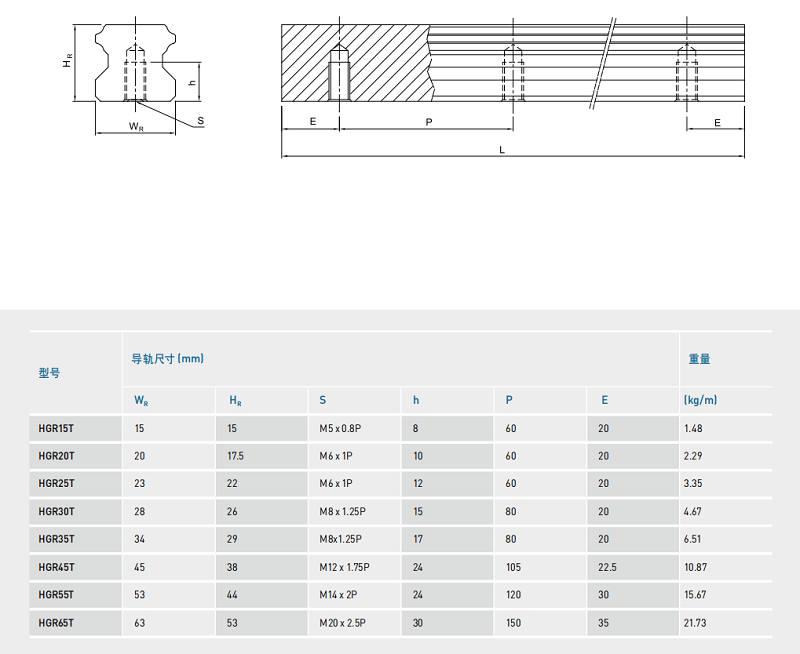Select the HGR45T model row label
The width and height of the screenshot is (800, 654).
coord(56,567)
